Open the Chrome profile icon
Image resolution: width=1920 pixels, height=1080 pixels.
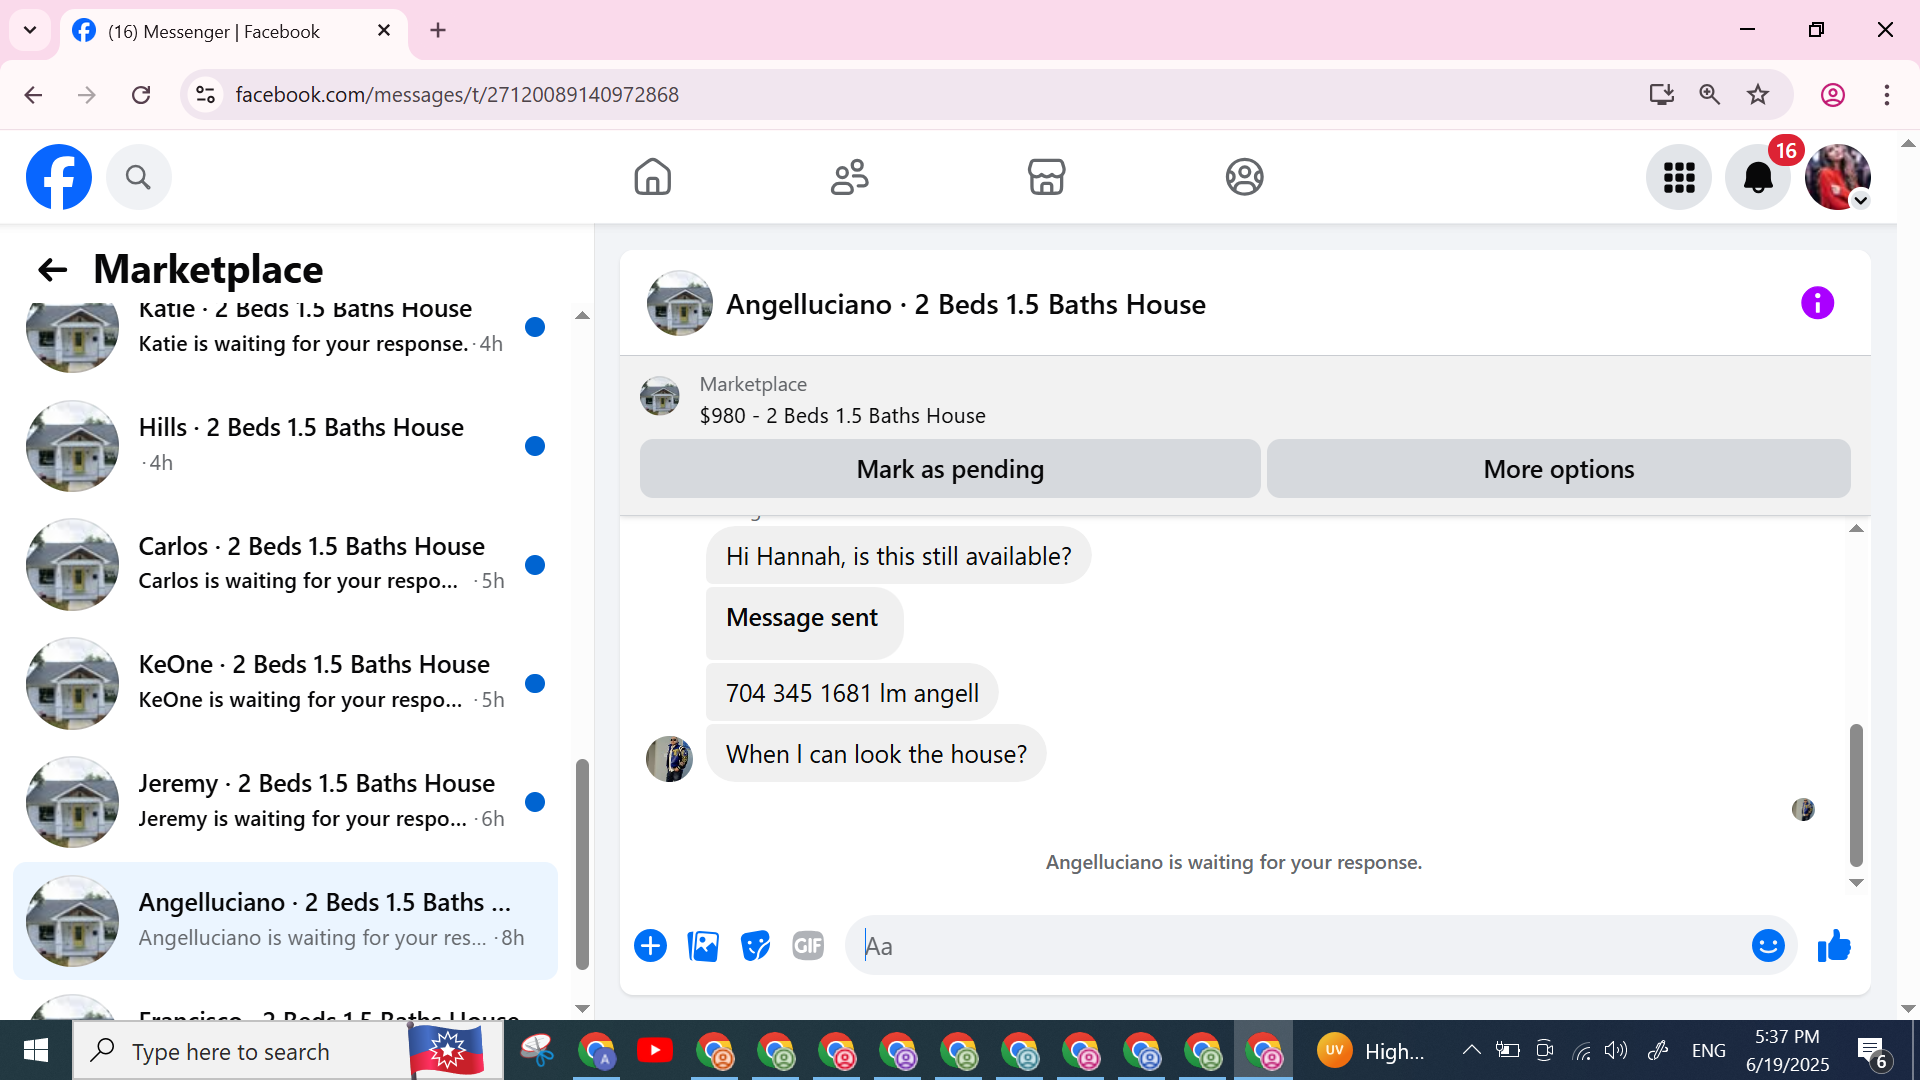tap(1832, 94)
